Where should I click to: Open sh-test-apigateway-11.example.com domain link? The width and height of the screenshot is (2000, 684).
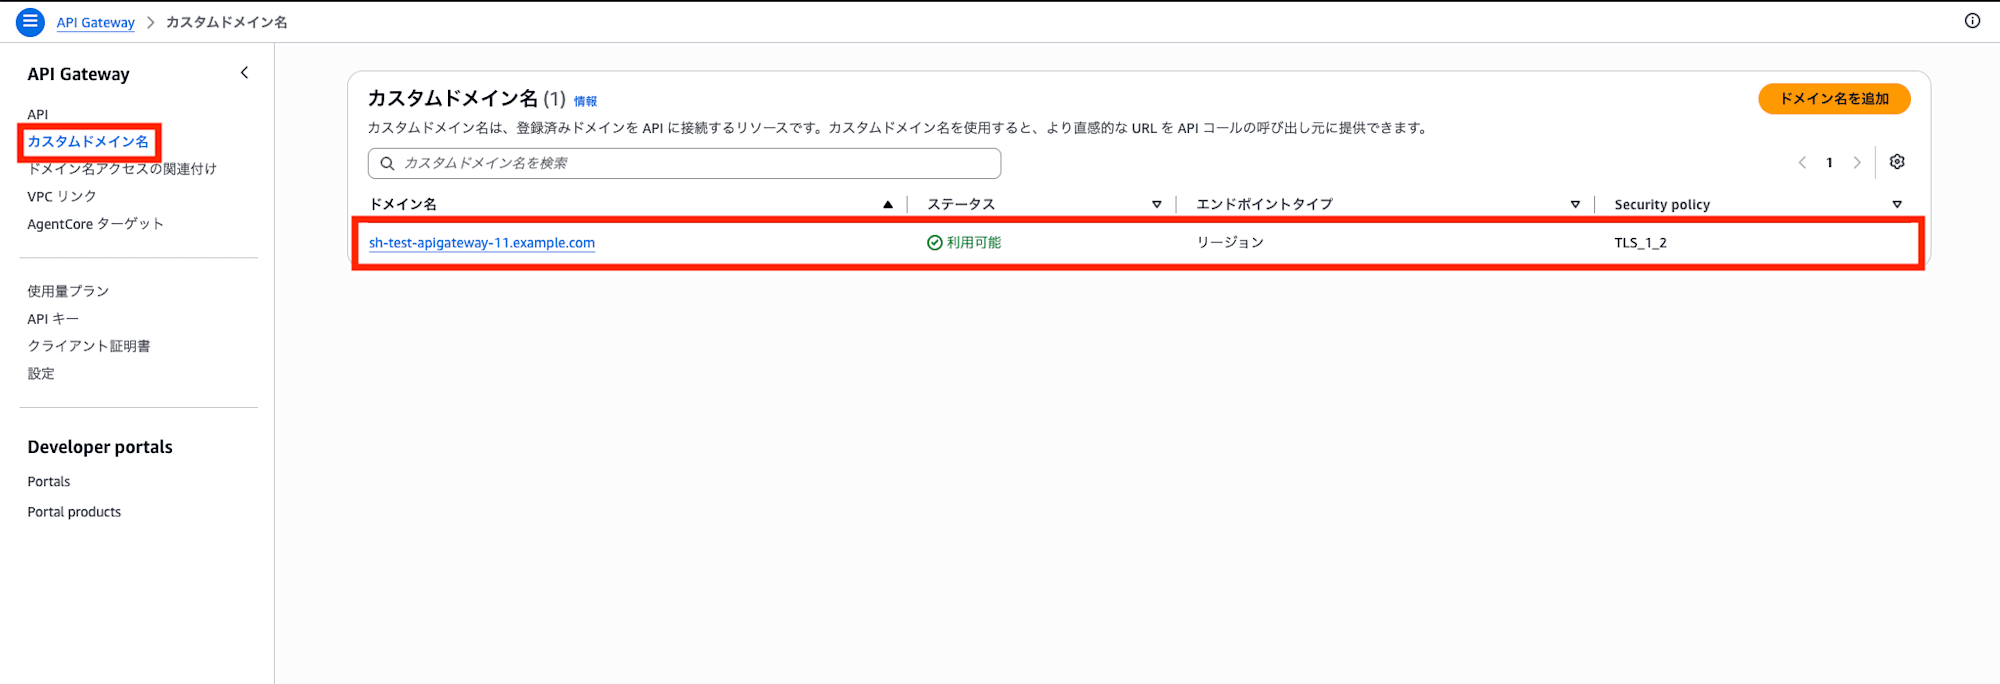[x=482, y=243]
